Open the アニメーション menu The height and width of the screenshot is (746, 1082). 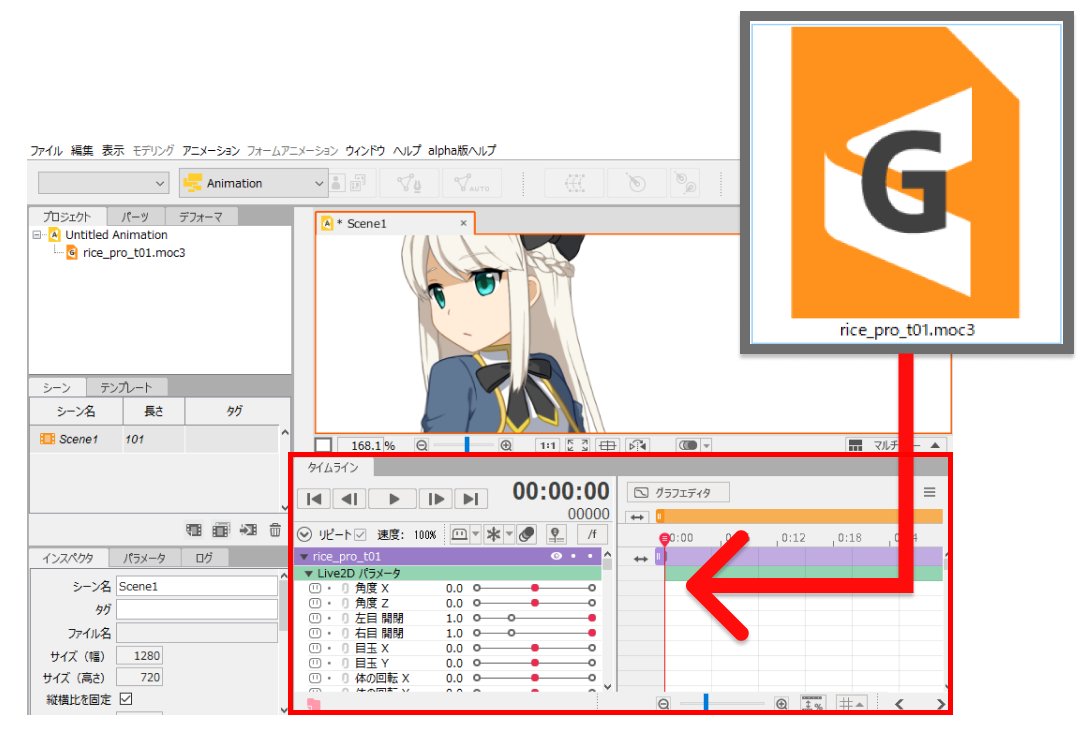[x=210, y=150]
